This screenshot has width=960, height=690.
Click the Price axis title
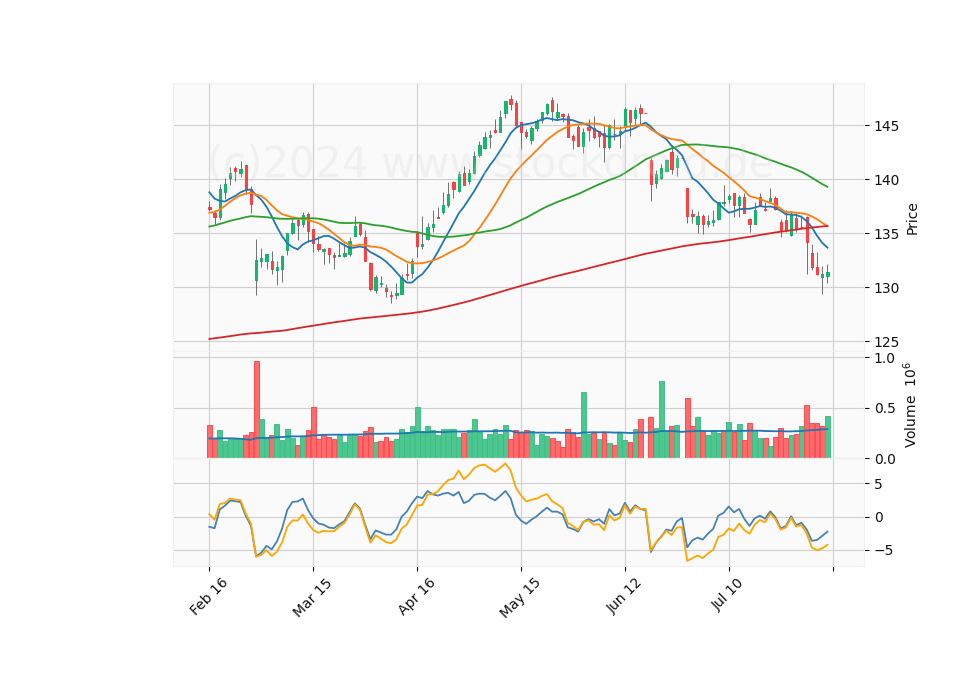coord(912,219)
